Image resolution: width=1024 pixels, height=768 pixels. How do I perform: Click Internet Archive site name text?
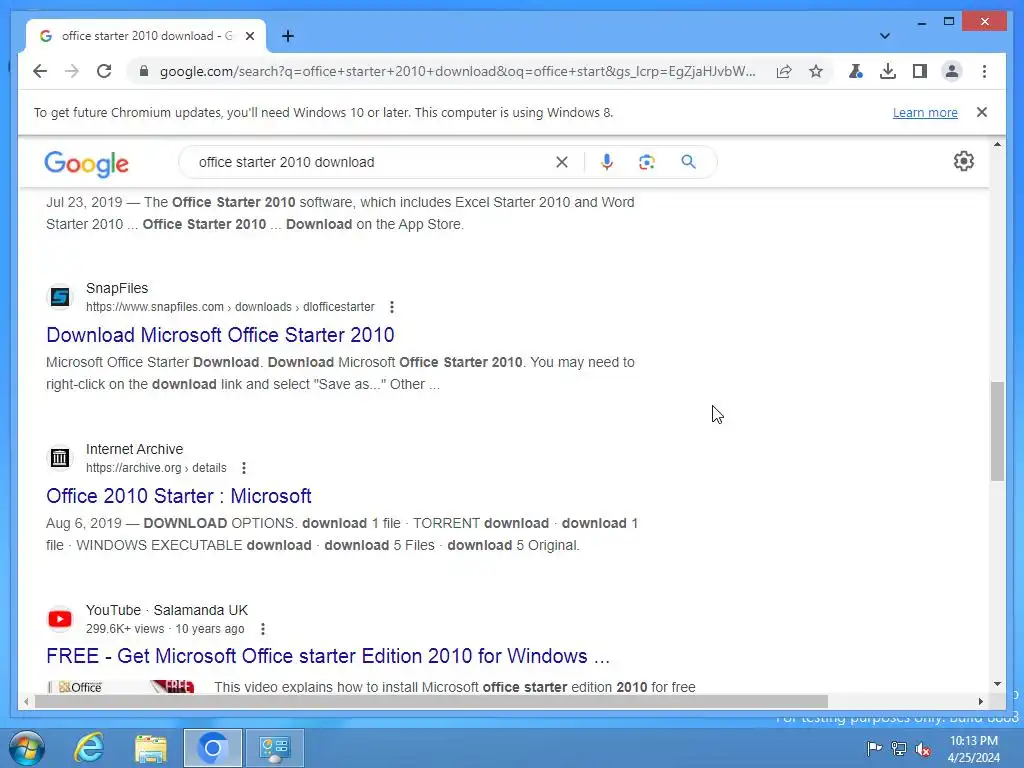coord(135,449)
